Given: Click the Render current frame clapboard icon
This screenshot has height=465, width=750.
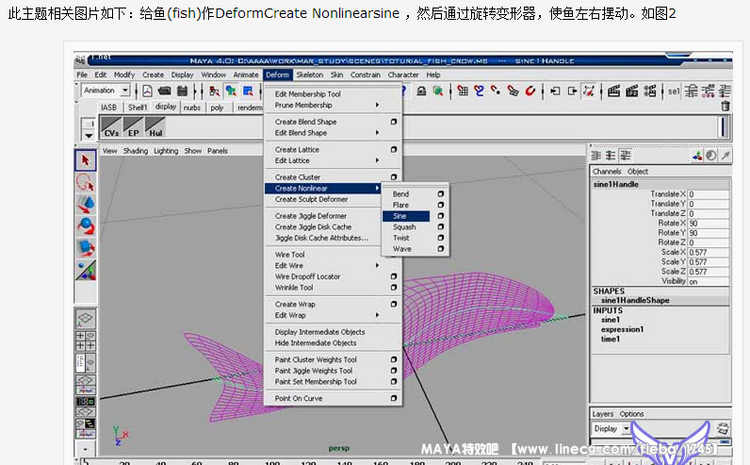Looking at the screenshot, I should 614,90.
